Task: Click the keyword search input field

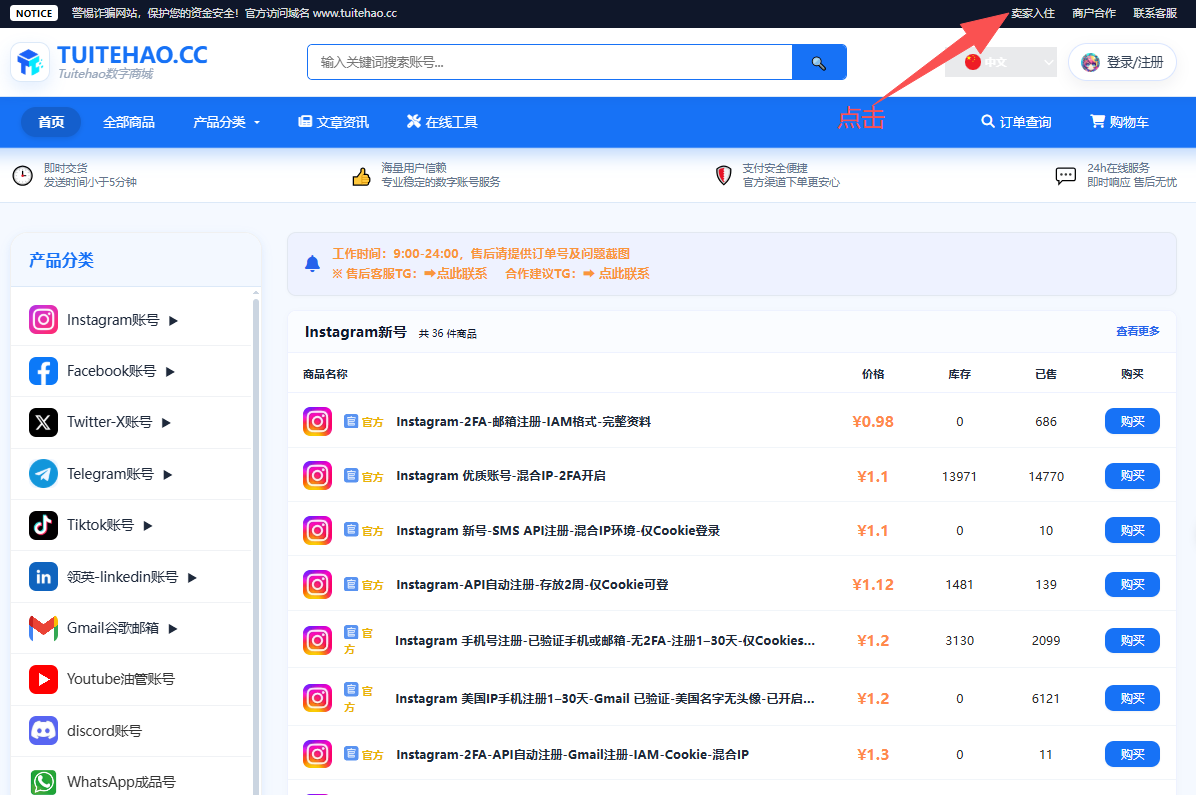Action: [x=550, y=63]
